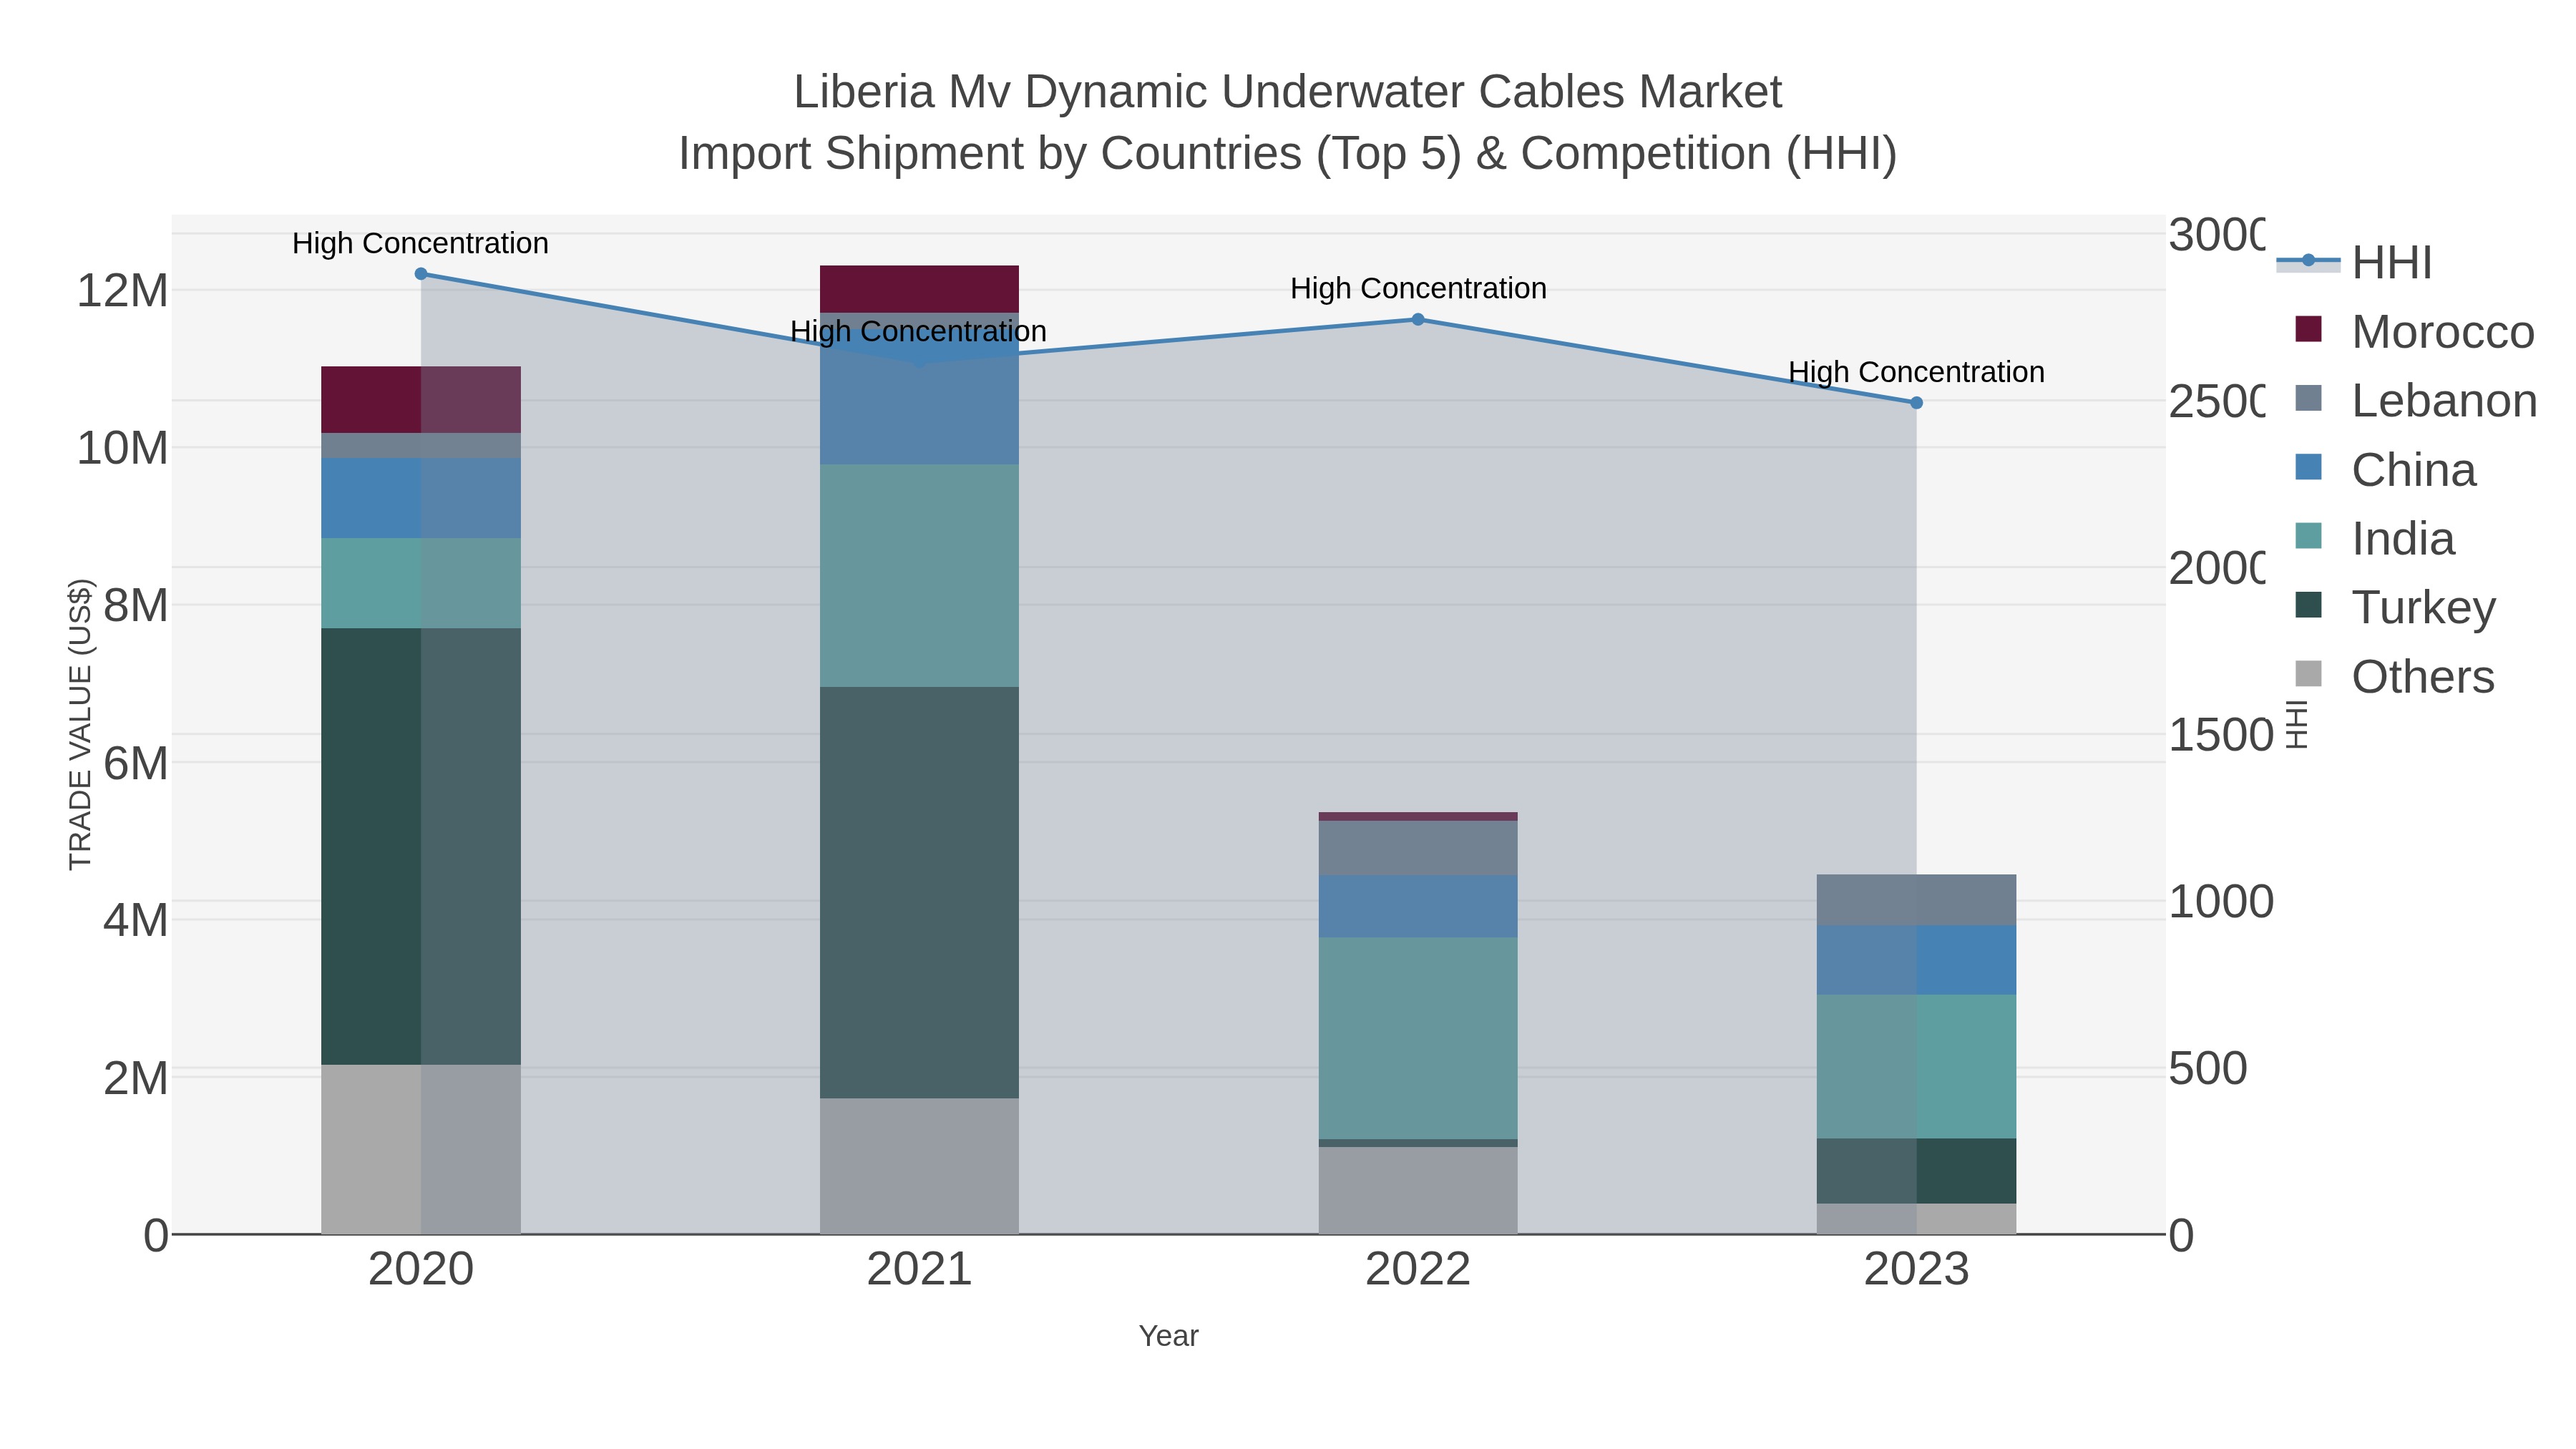This screenshot has width=2576, height=1449.
Task: Click the Turkey segment of the 2020 bar
Action: click(421, 847)
